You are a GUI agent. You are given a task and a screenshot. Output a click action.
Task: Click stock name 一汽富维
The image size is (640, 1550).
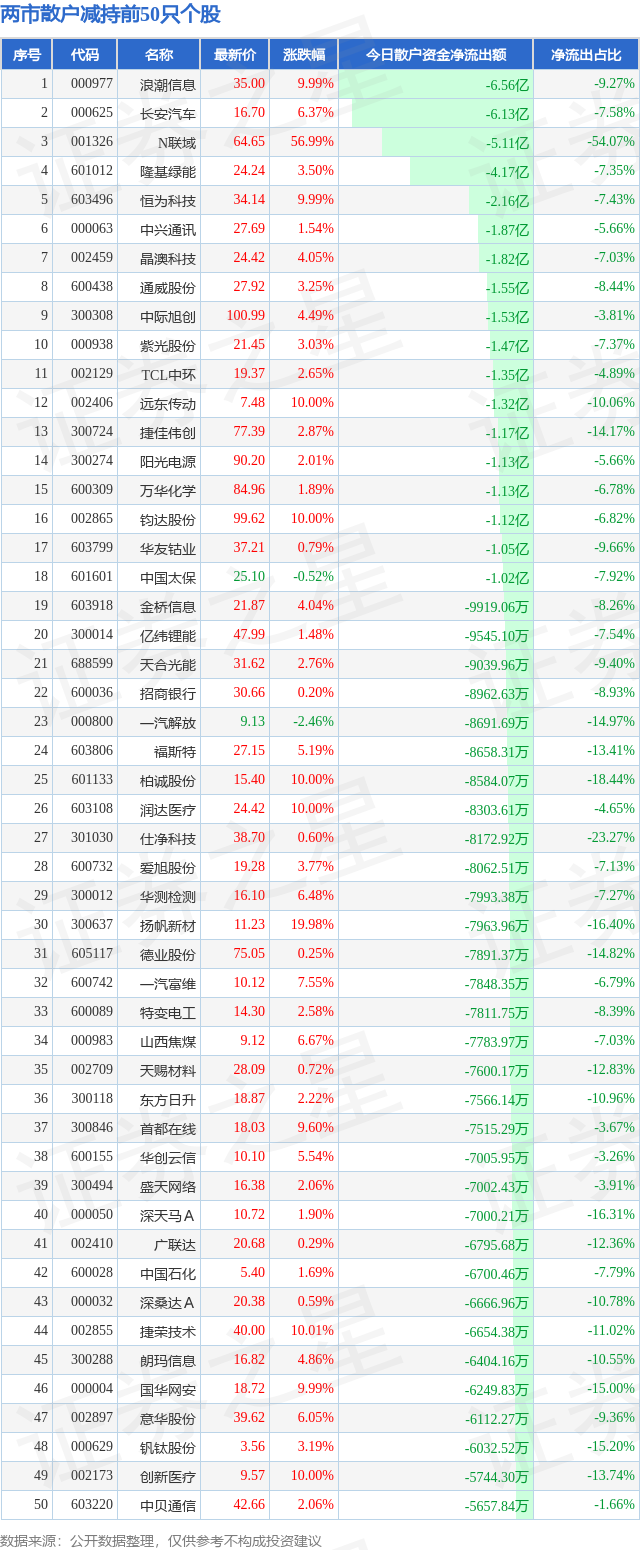click(x=168, y=983)
